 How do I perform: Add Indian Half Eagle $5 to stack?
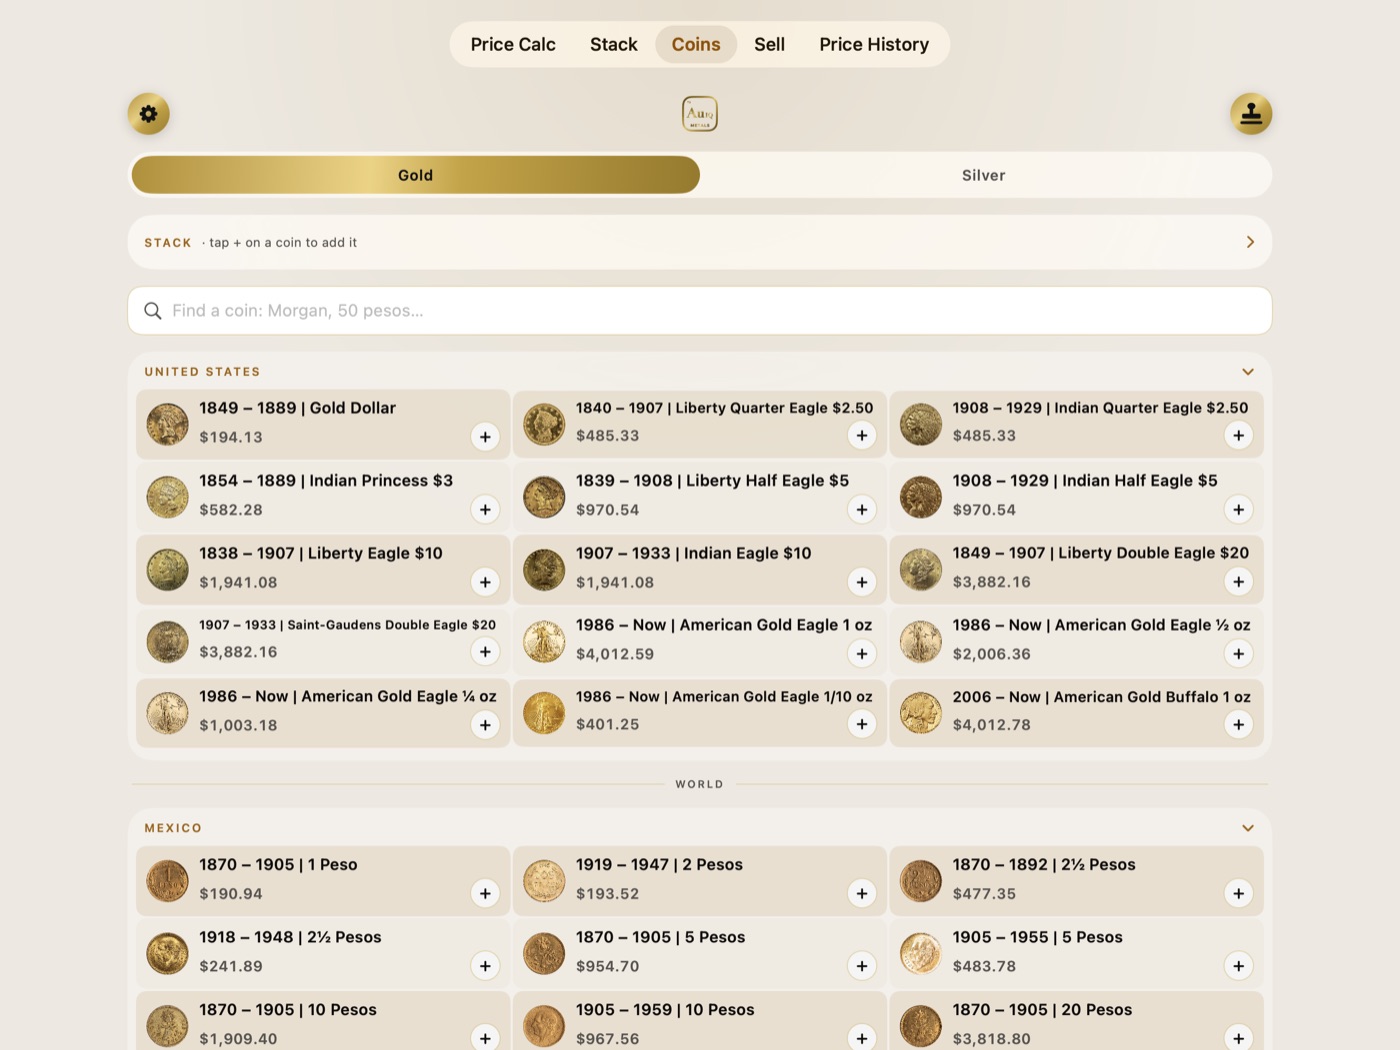click(1239, 510)
